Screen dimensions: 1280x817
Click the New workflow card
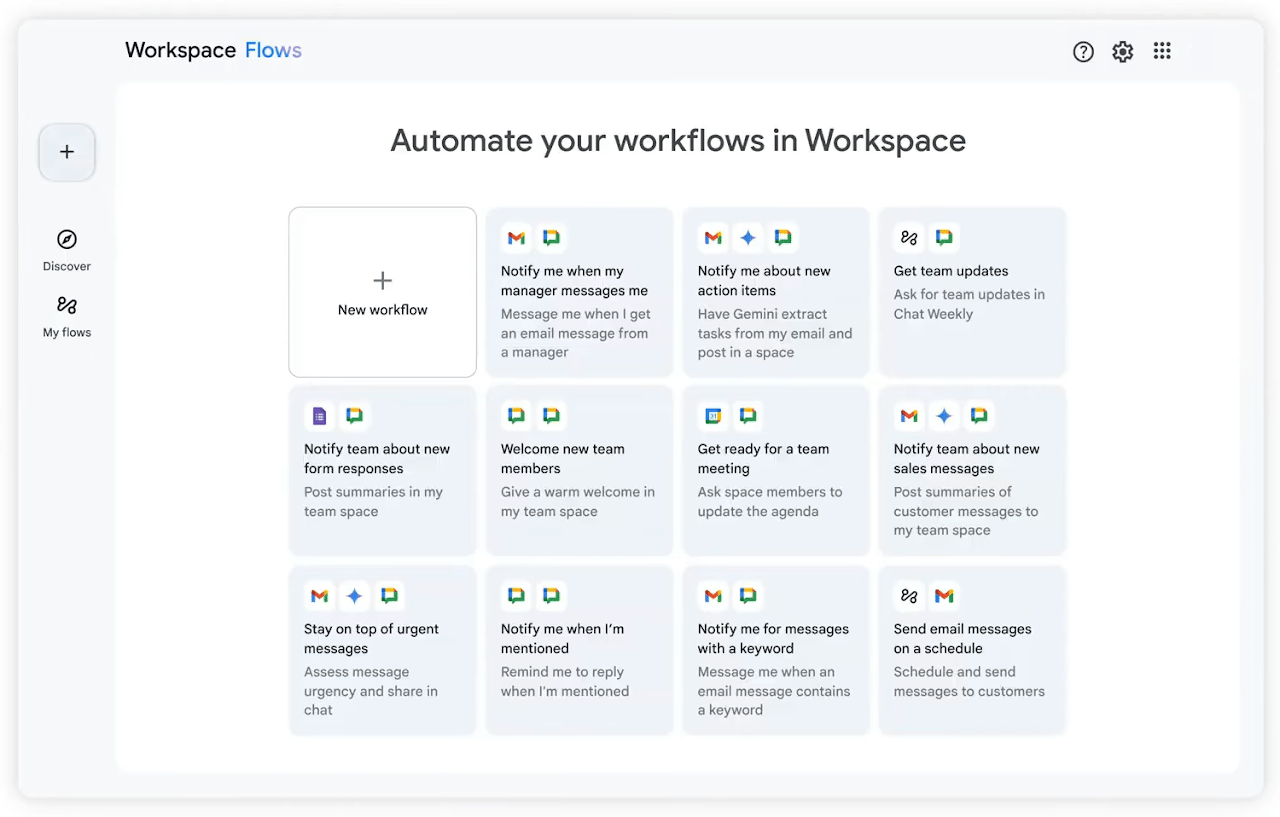[x=382, y=292]
